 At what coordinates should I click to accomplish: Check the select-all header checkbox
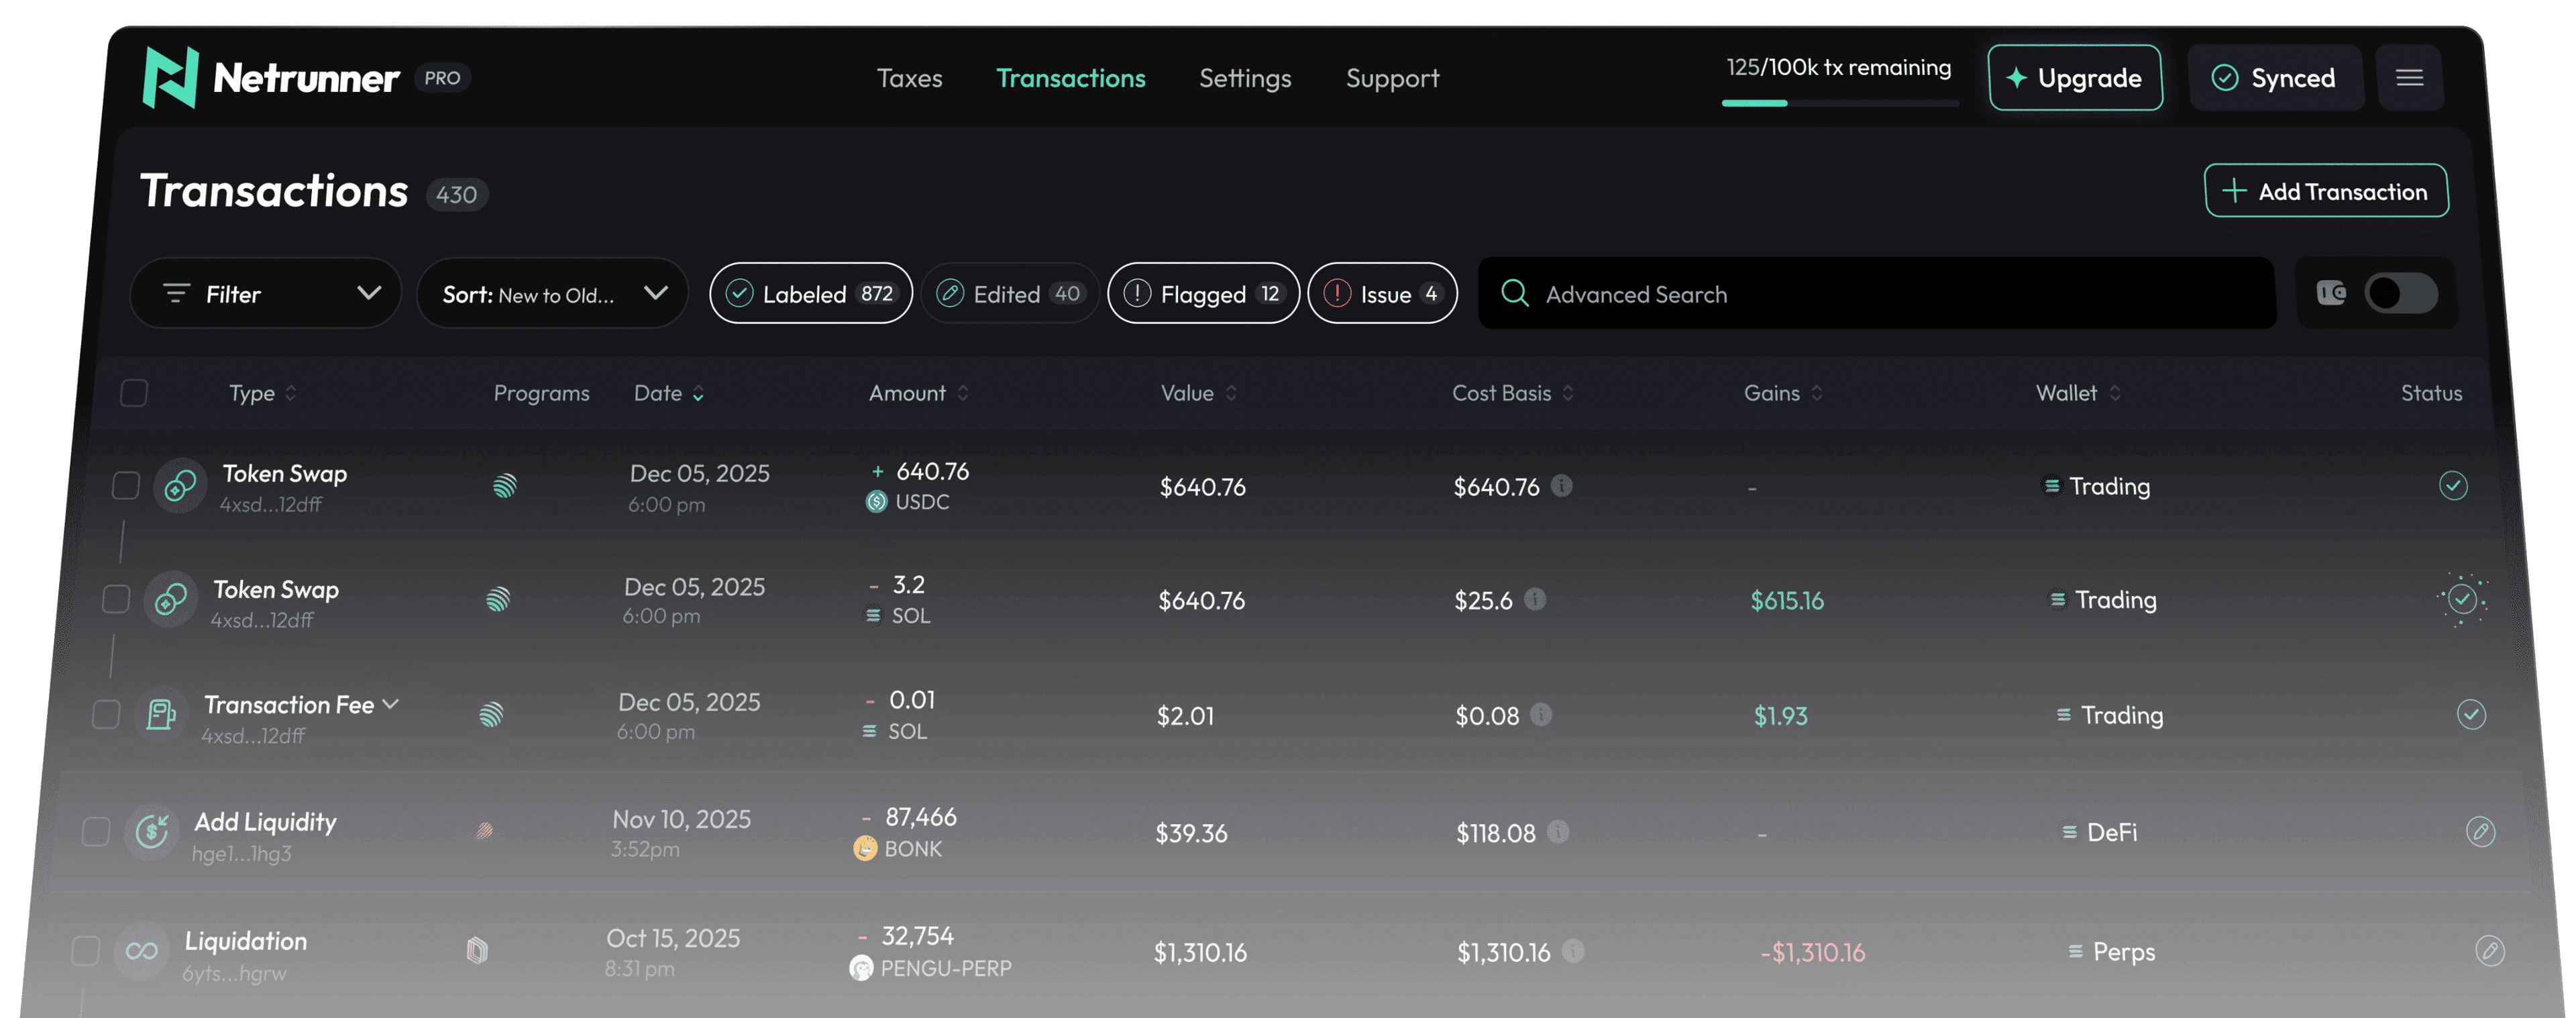pos(134,393)
